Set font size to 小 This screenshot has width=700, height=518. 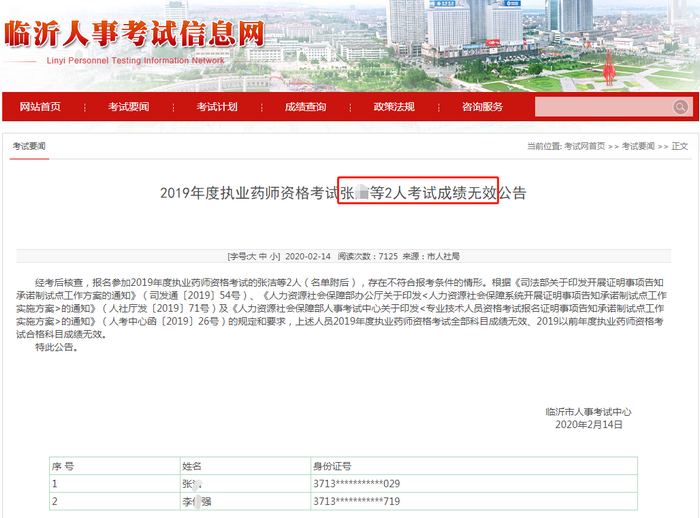click(x=275, y=256)
